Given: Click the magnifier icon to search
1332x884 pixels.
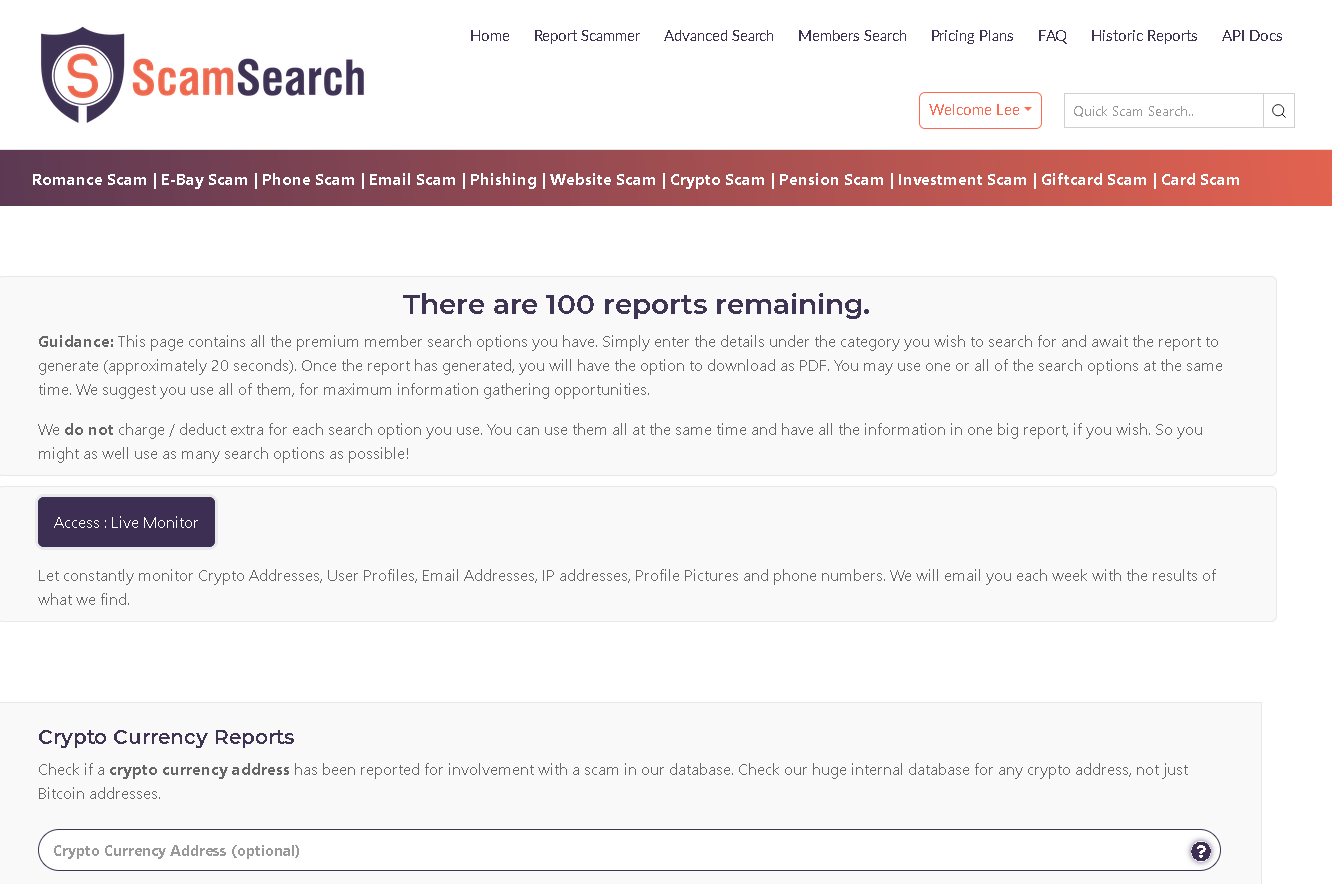Looking at the screenshot, I should click(x=1279, y=110).
